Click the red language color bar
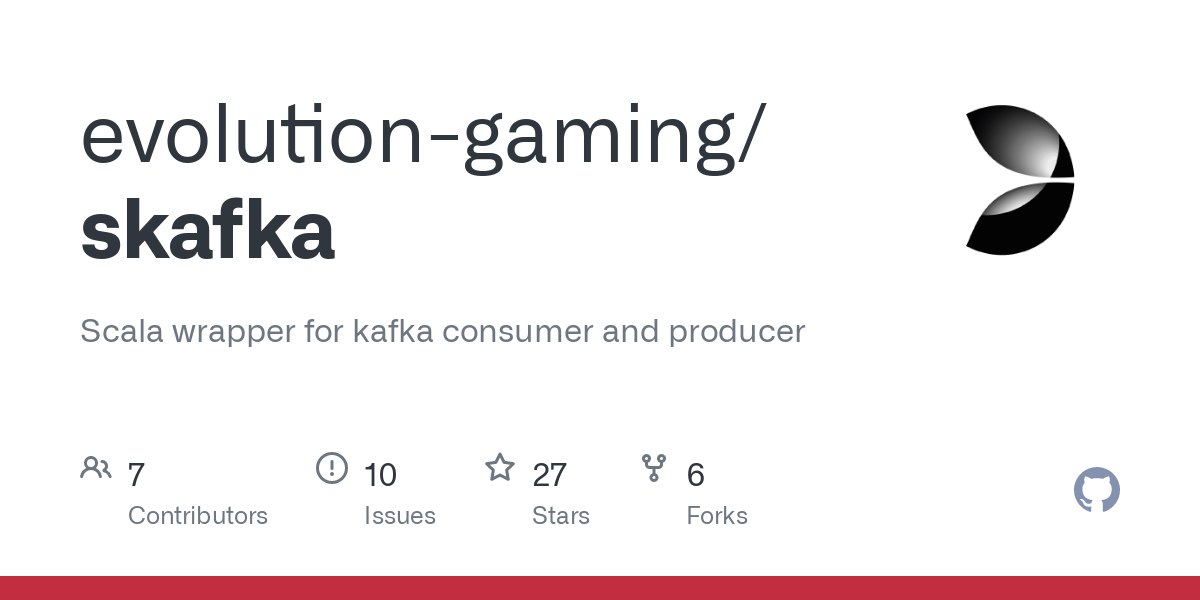 click(600, 588)
